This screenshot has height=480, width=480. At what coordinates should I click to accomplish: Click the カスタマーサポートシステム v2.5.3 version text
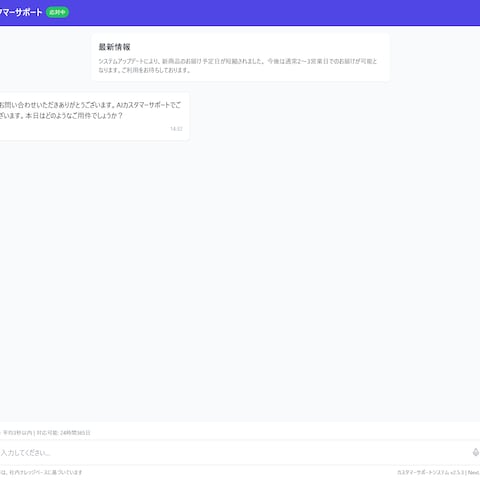[x=430, y=472]
